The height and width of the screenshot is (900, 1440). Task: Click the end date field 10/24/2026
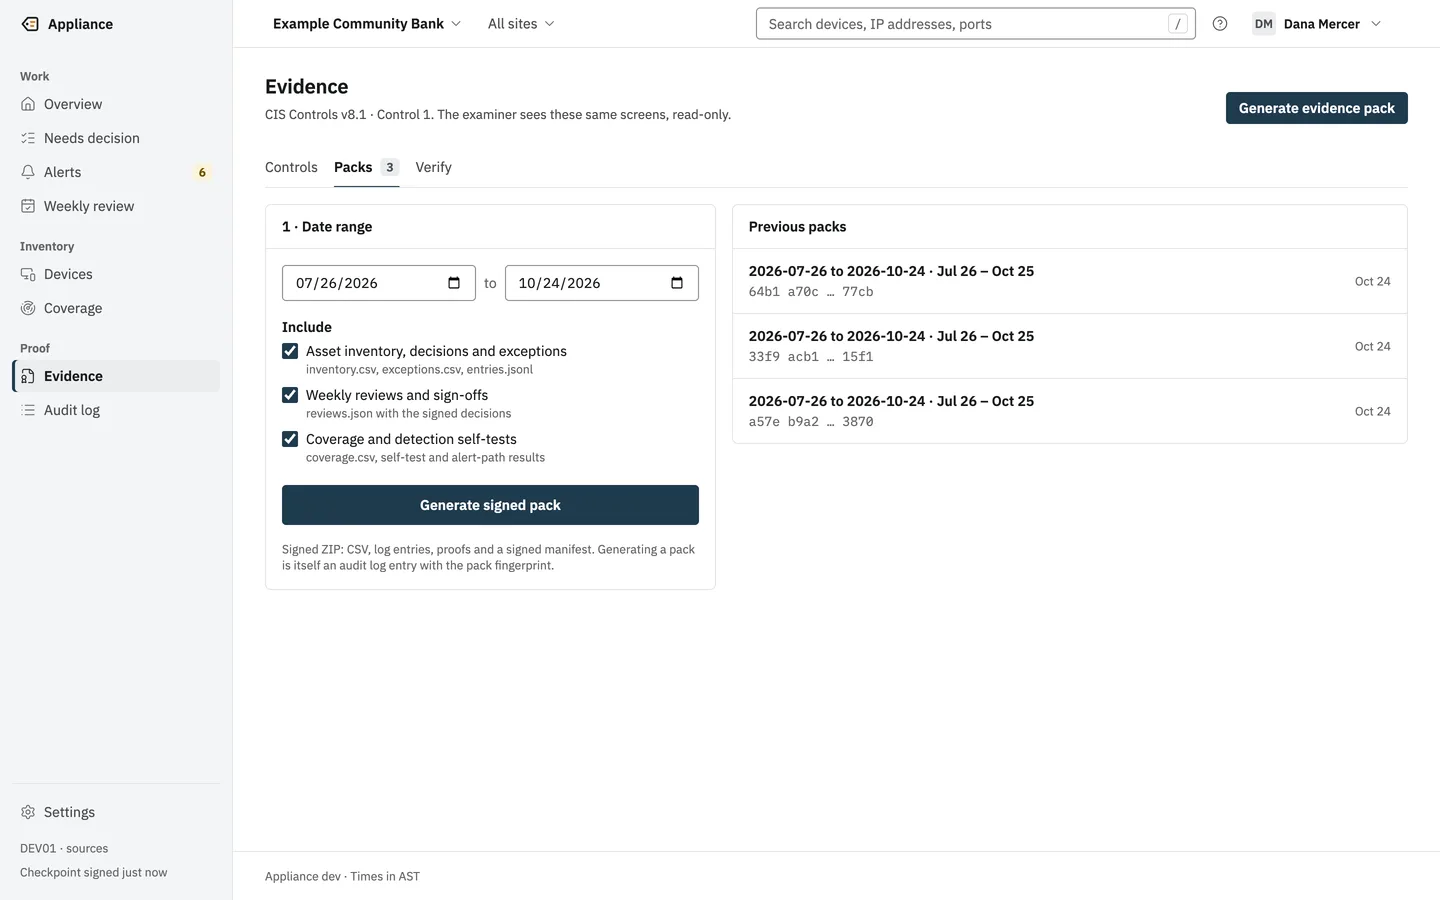tap(602, 283)
